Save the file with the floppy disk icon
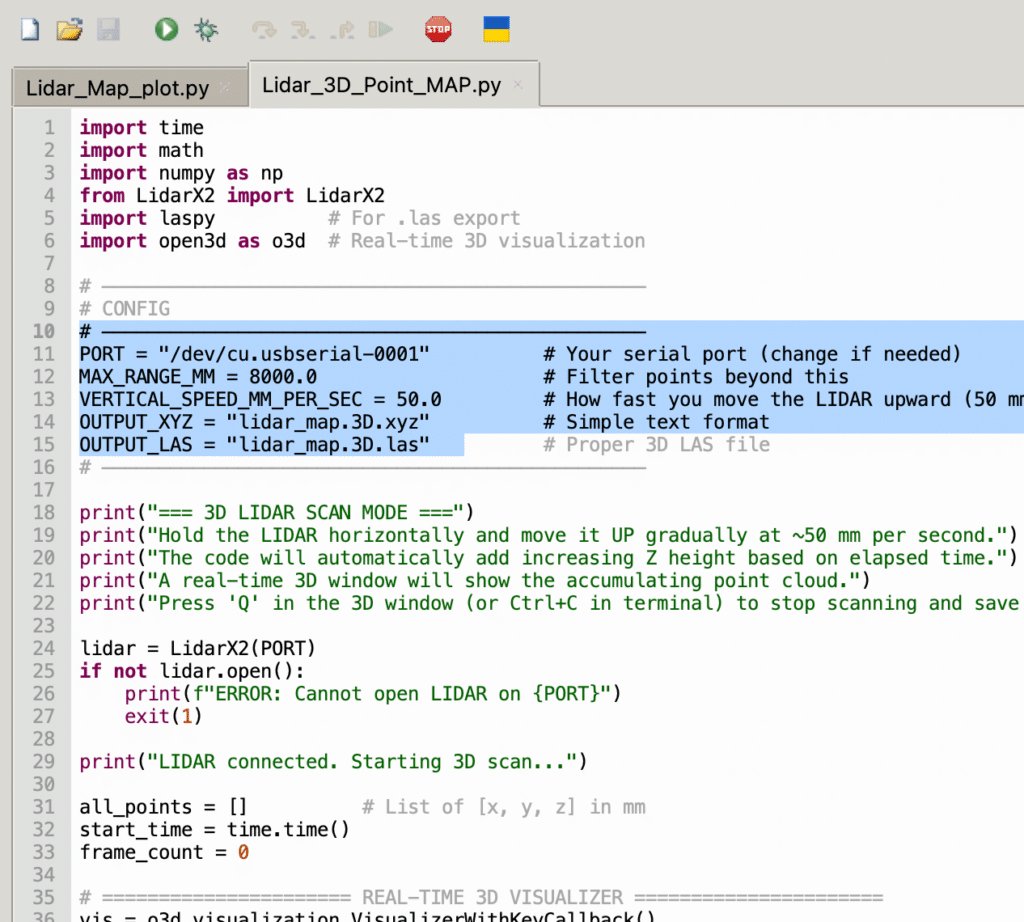The height and width of the screenshot is (922, 1024). coord(108,29)
